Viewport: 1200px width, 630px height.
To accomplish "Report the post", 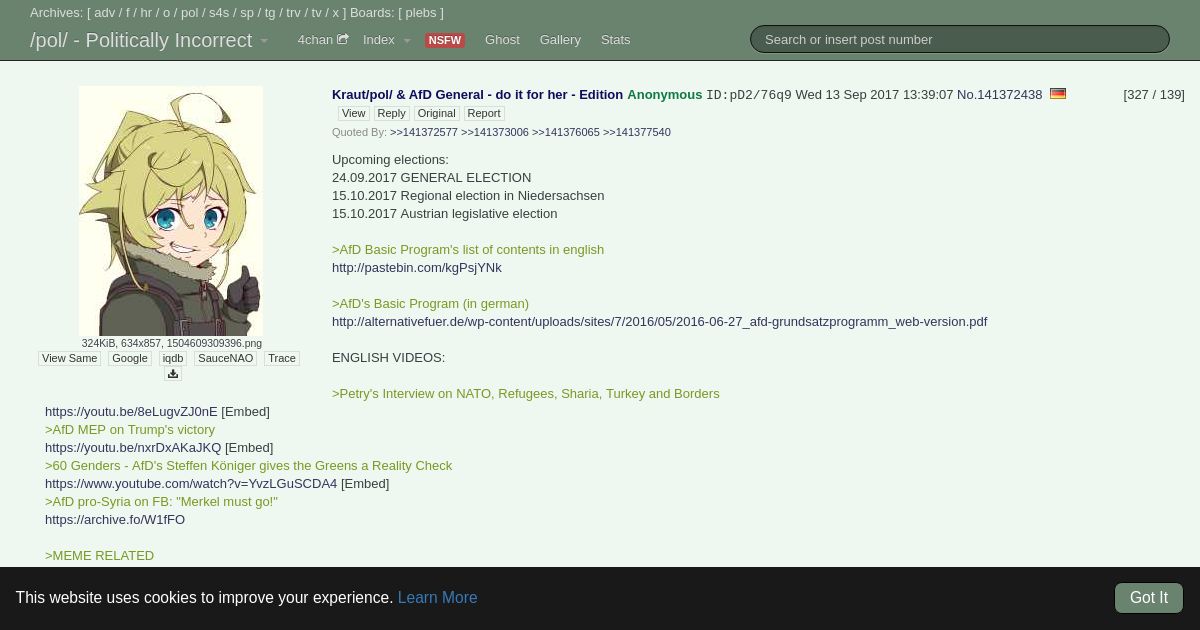I will click(x=483, y=113).
